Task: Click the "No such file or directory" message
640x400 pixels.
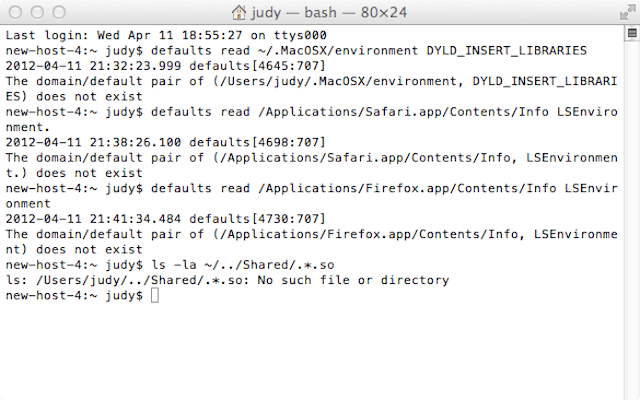Action: (x=353, y=280)
